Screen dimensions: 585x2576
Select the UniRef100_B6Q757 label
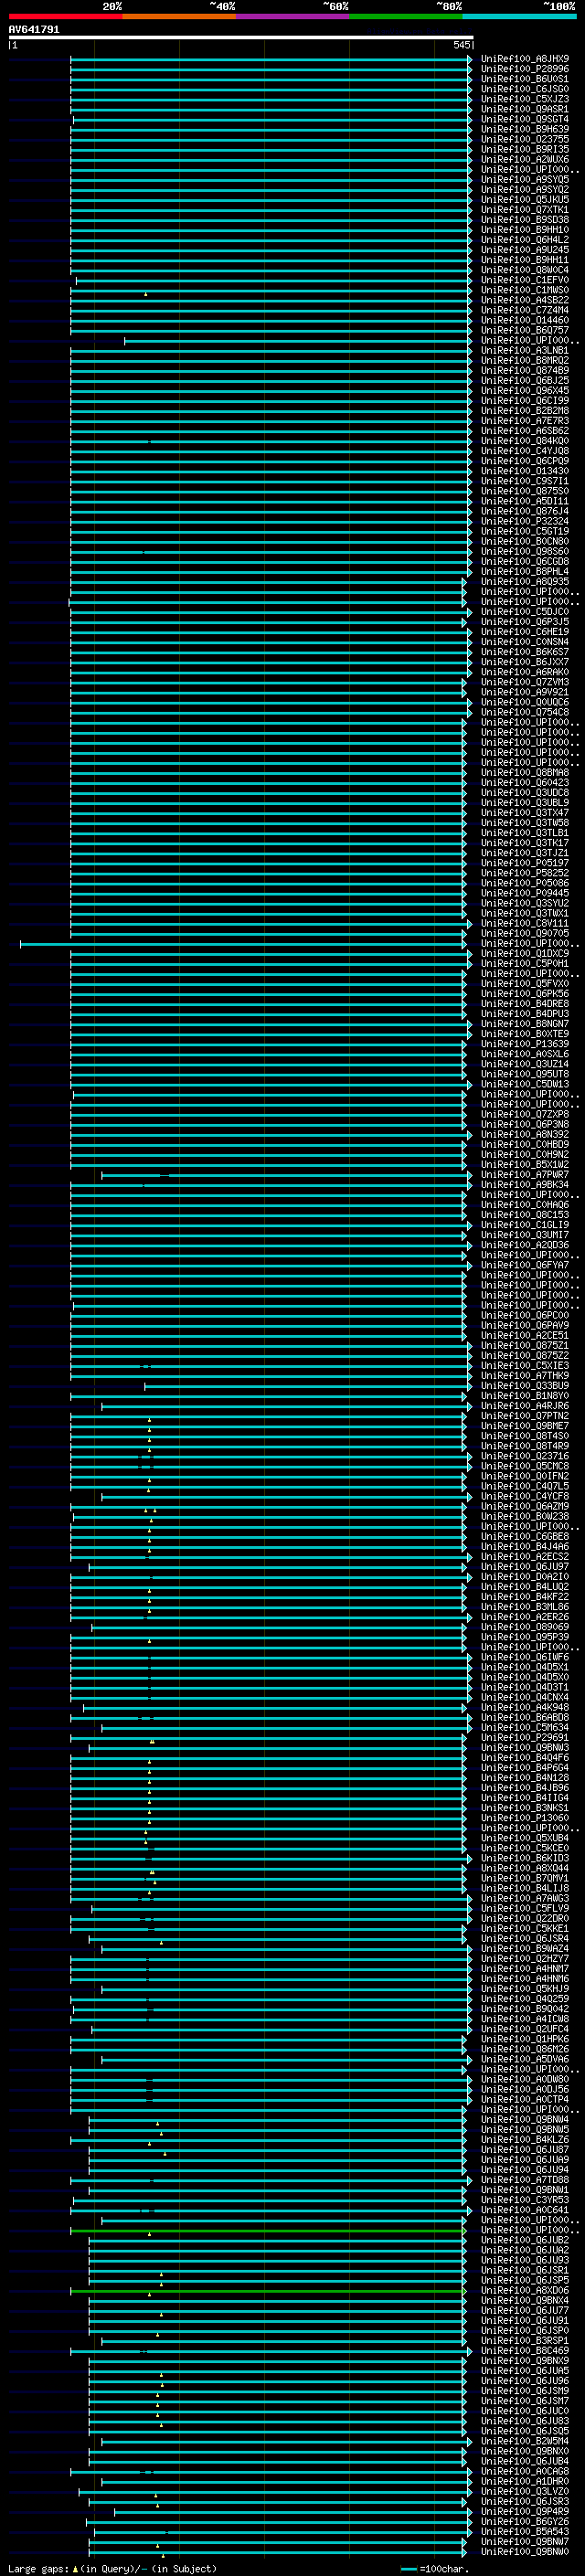(x=524, y=330)
